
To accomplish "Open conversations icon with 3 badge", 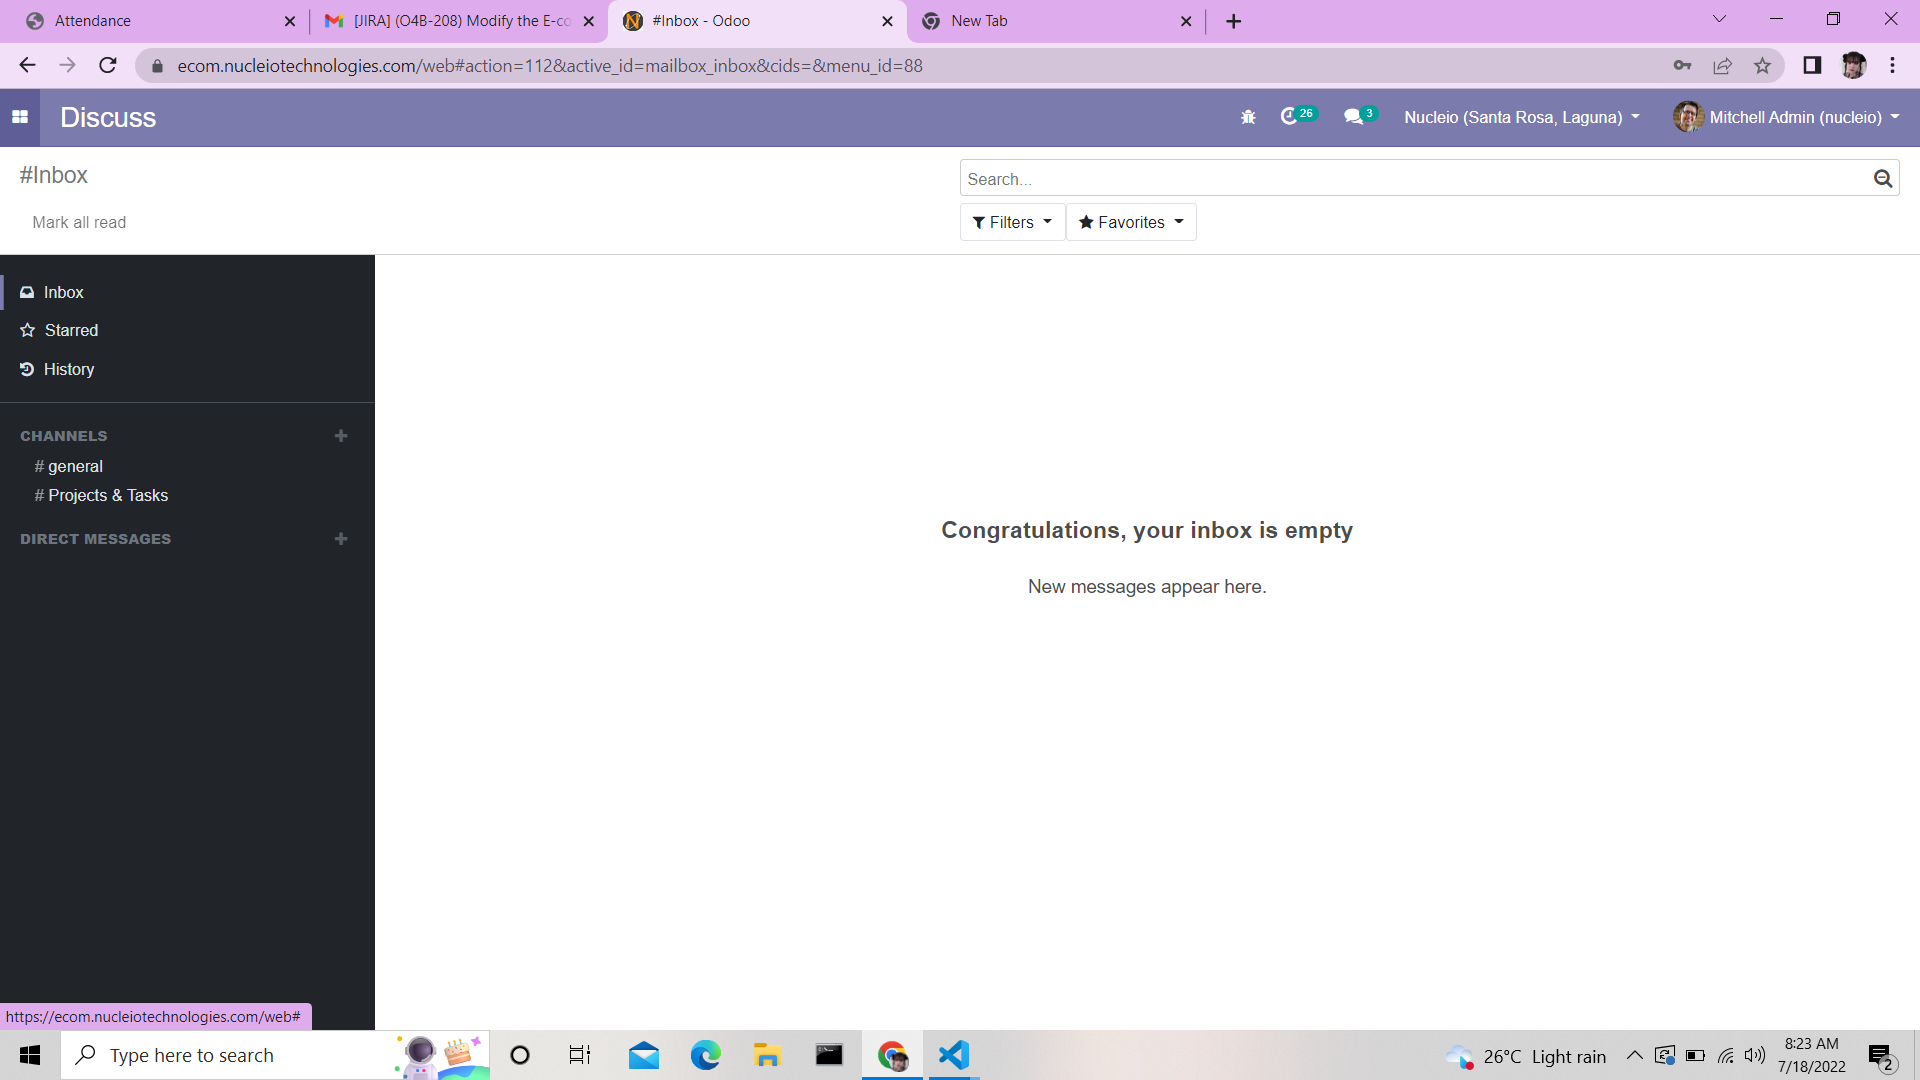I will click(1360, 116).
